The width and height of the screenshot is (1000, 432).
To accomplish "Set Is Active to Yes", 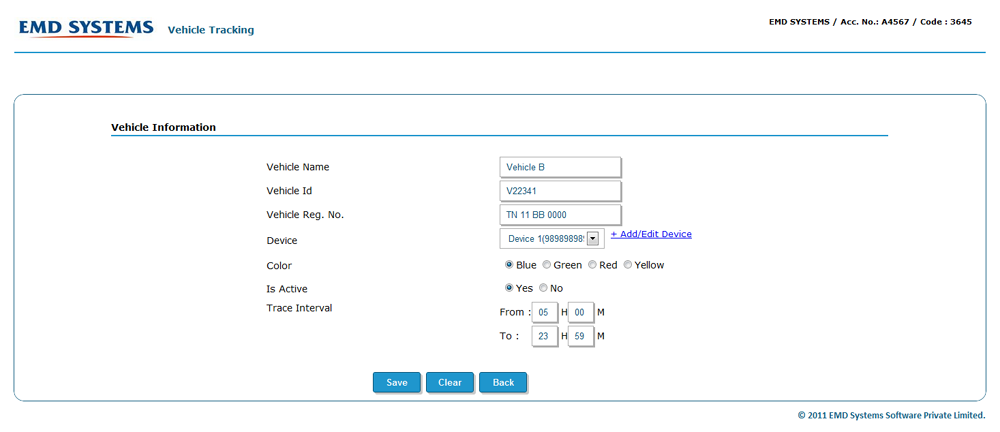I will pos(509,288).
